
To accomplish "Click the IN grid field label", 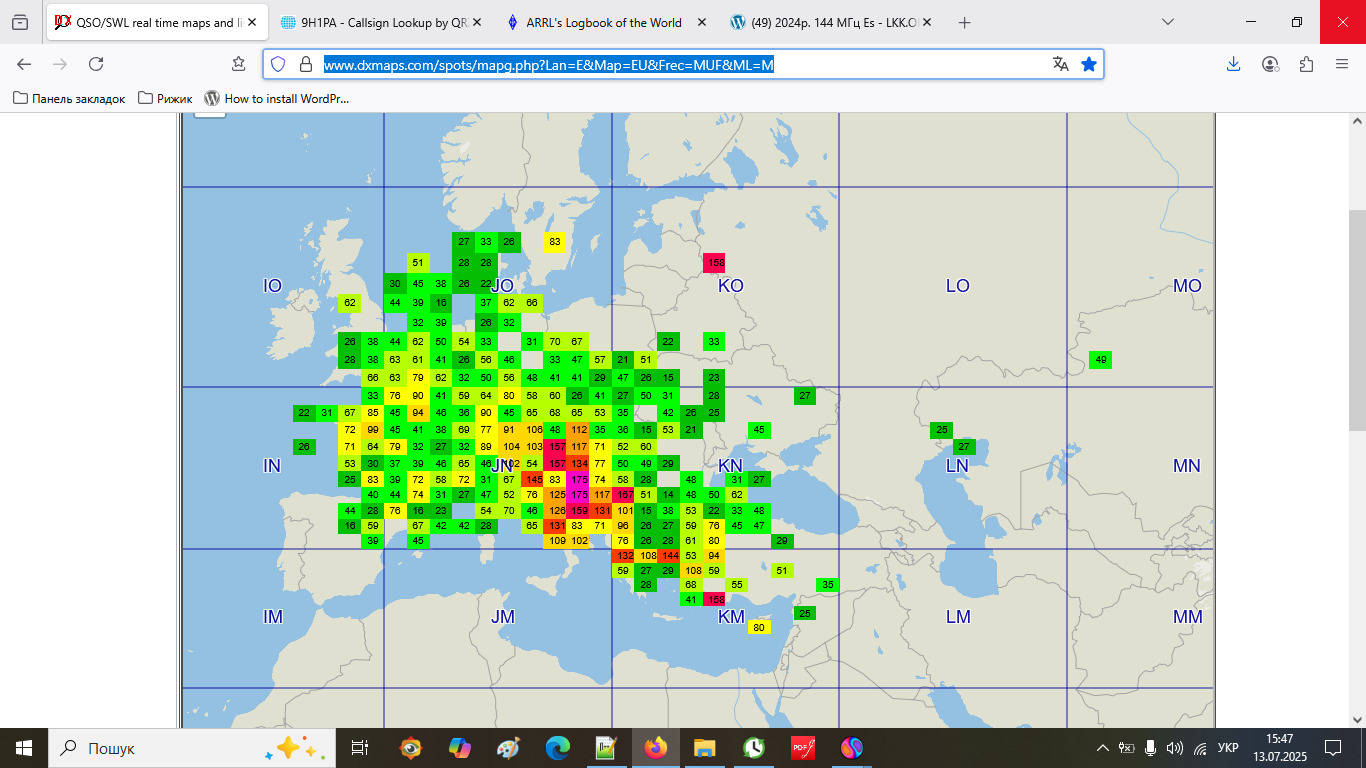I will point(272,466).
